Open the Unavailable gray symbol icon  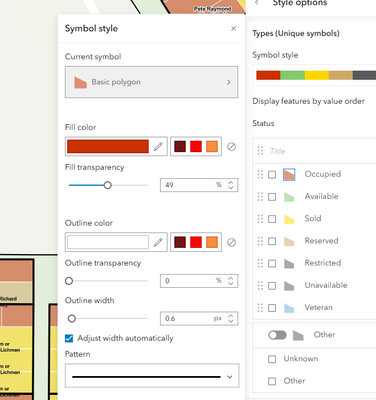coord(289,286)
